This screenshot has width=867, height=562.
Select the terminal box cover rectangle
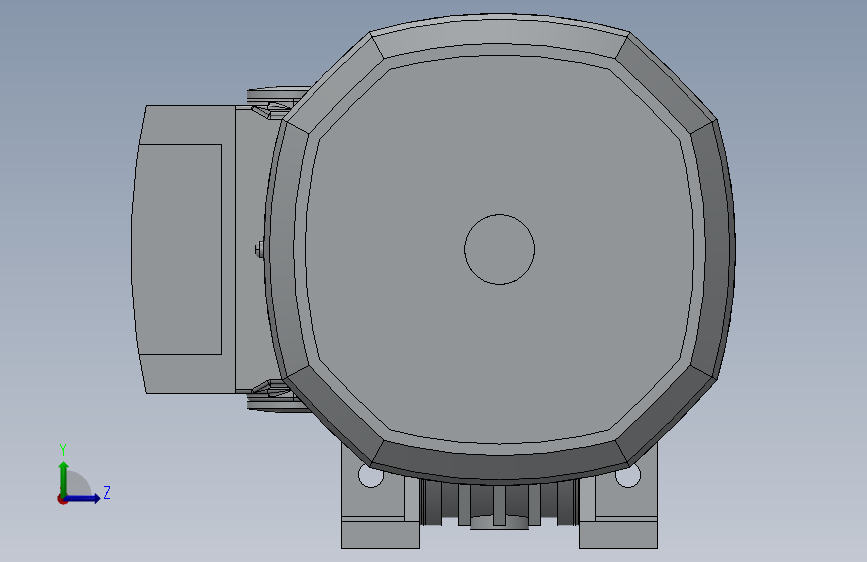pyautogui.click(x=179, y=249)
